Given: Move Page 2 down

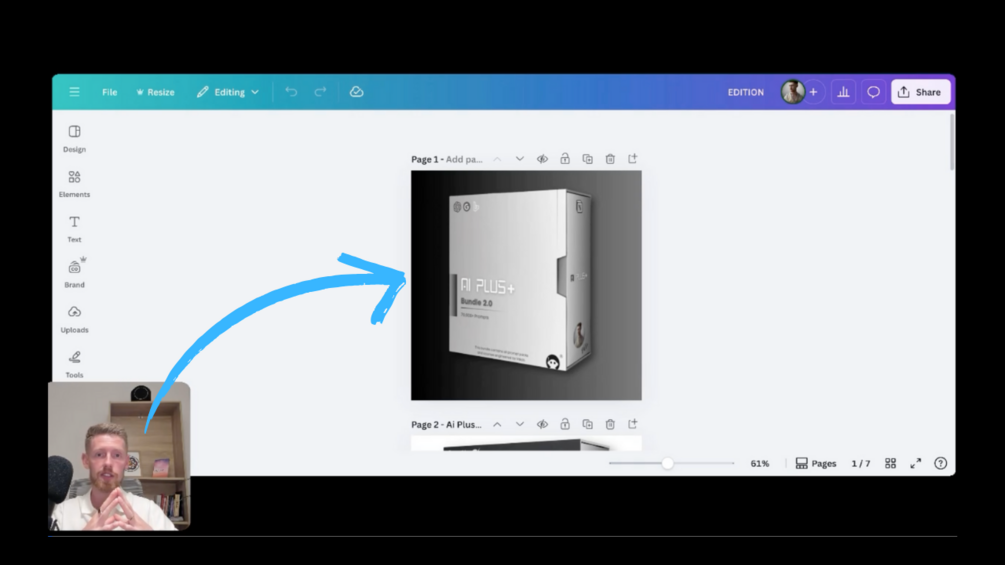Looking at the screenshot, I should (520, 424).
